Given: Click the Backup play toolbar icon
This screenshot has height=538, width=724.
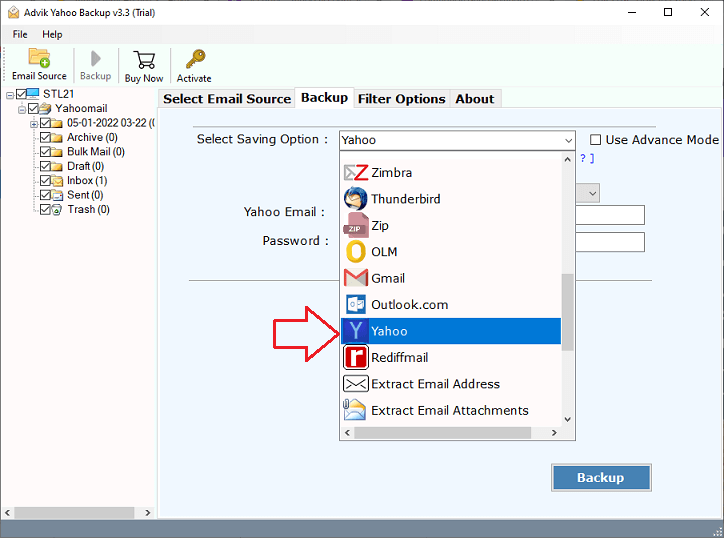Looking at the screenshot, I should pyautogui.click(x=96, y=59).
